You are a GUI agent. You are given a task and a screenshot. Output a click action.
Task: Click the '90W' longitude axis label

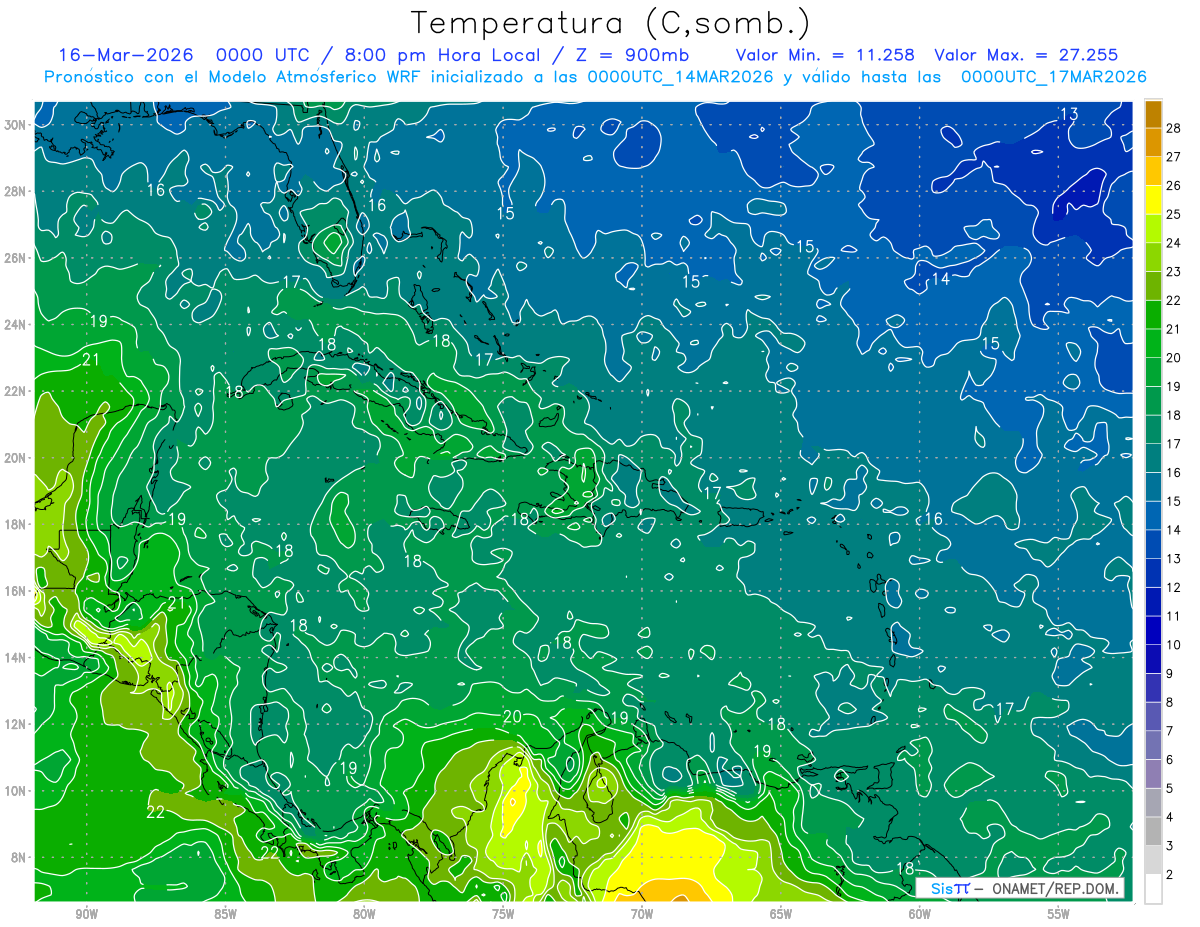pyautogui.click(x=86, y=914)
